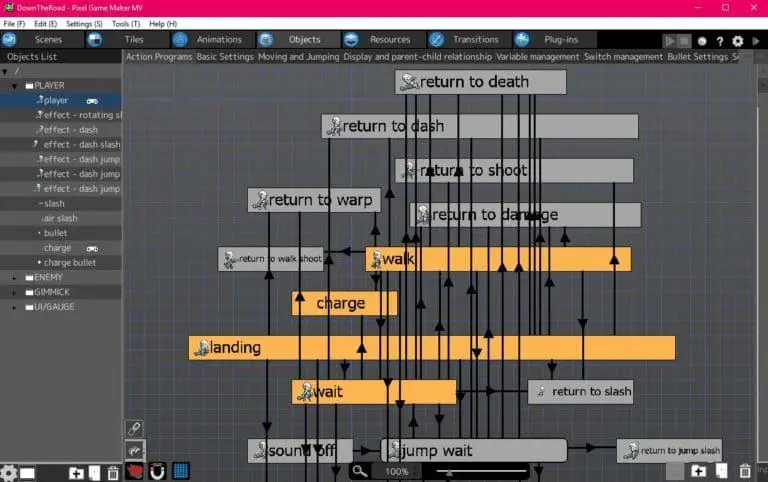Click the zoom slider track
This screenshot has width=768, height=482.
(481, 472)
